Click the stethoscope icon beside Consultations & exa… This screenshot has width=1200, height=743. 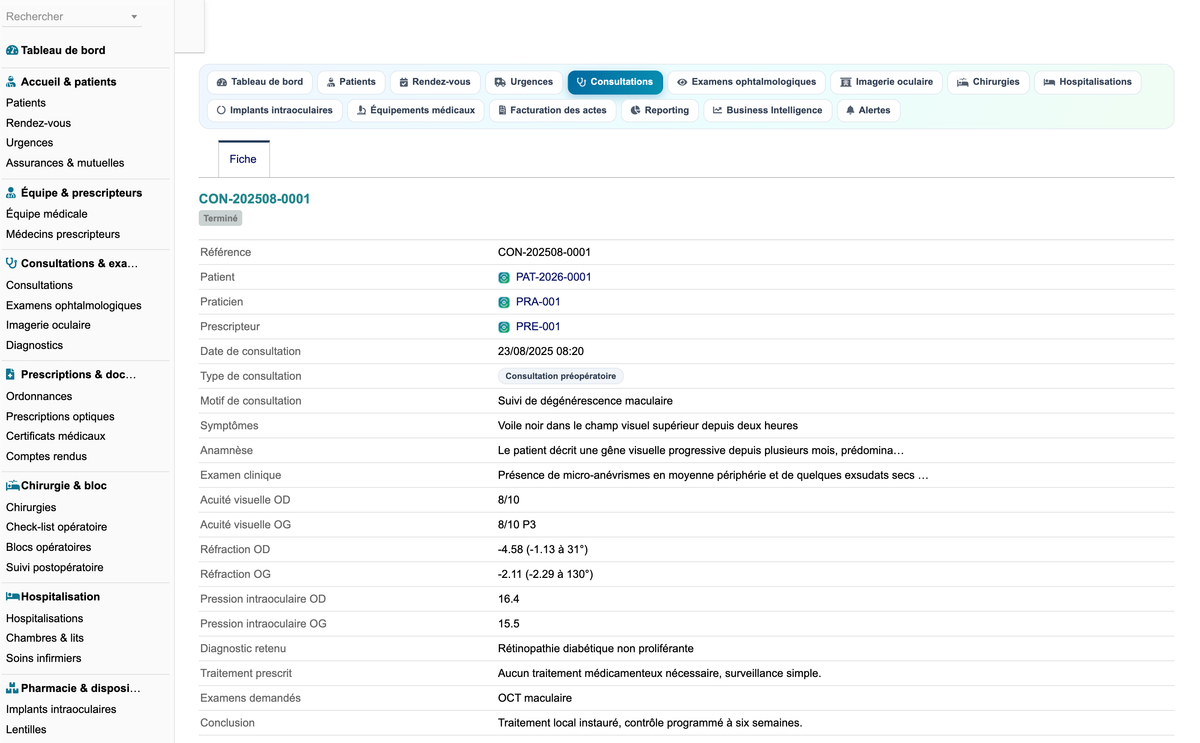pyautogui.click(x=11, y=264)
